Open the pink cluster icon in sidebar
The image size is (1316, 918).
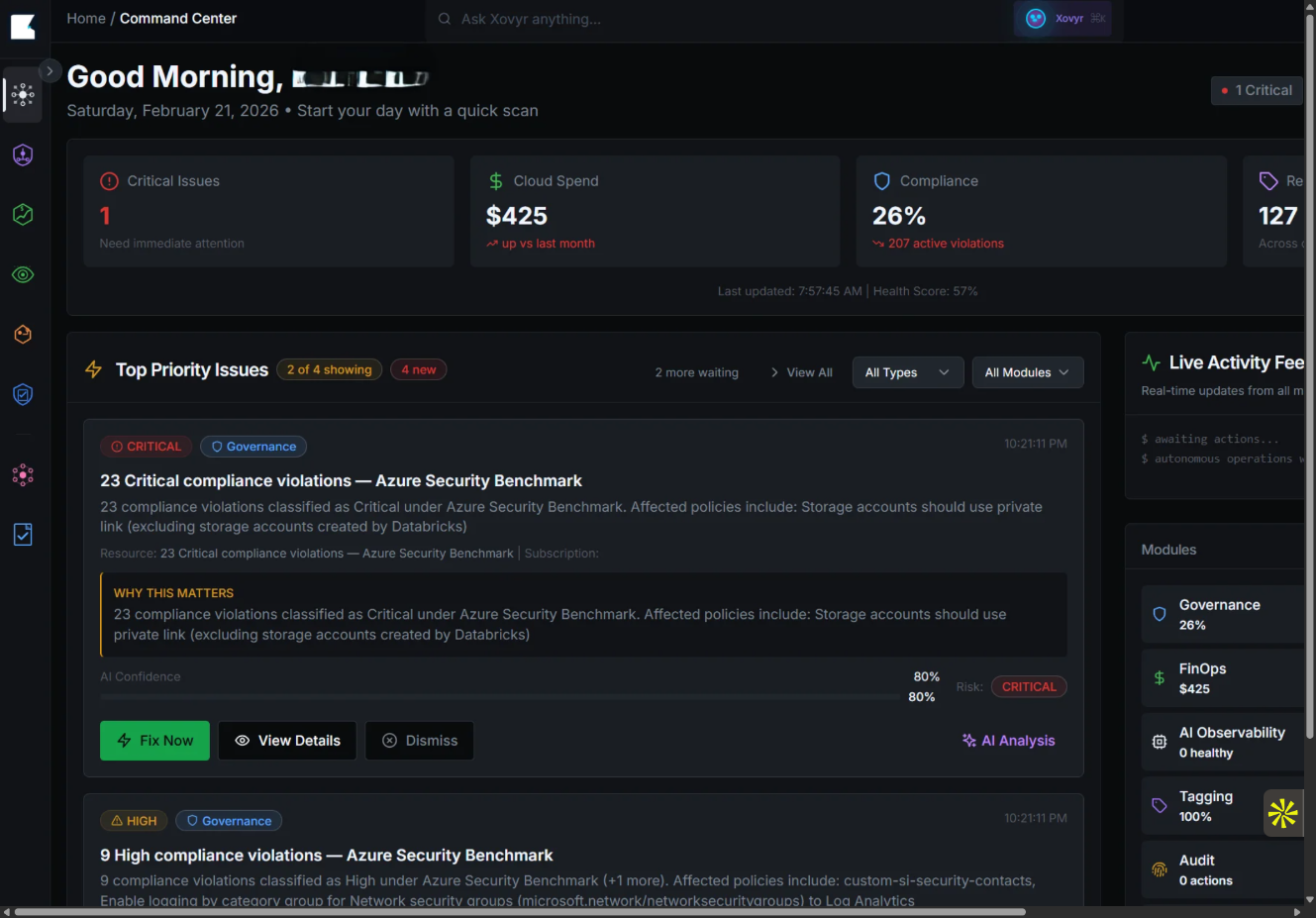[x=23, y=475]
